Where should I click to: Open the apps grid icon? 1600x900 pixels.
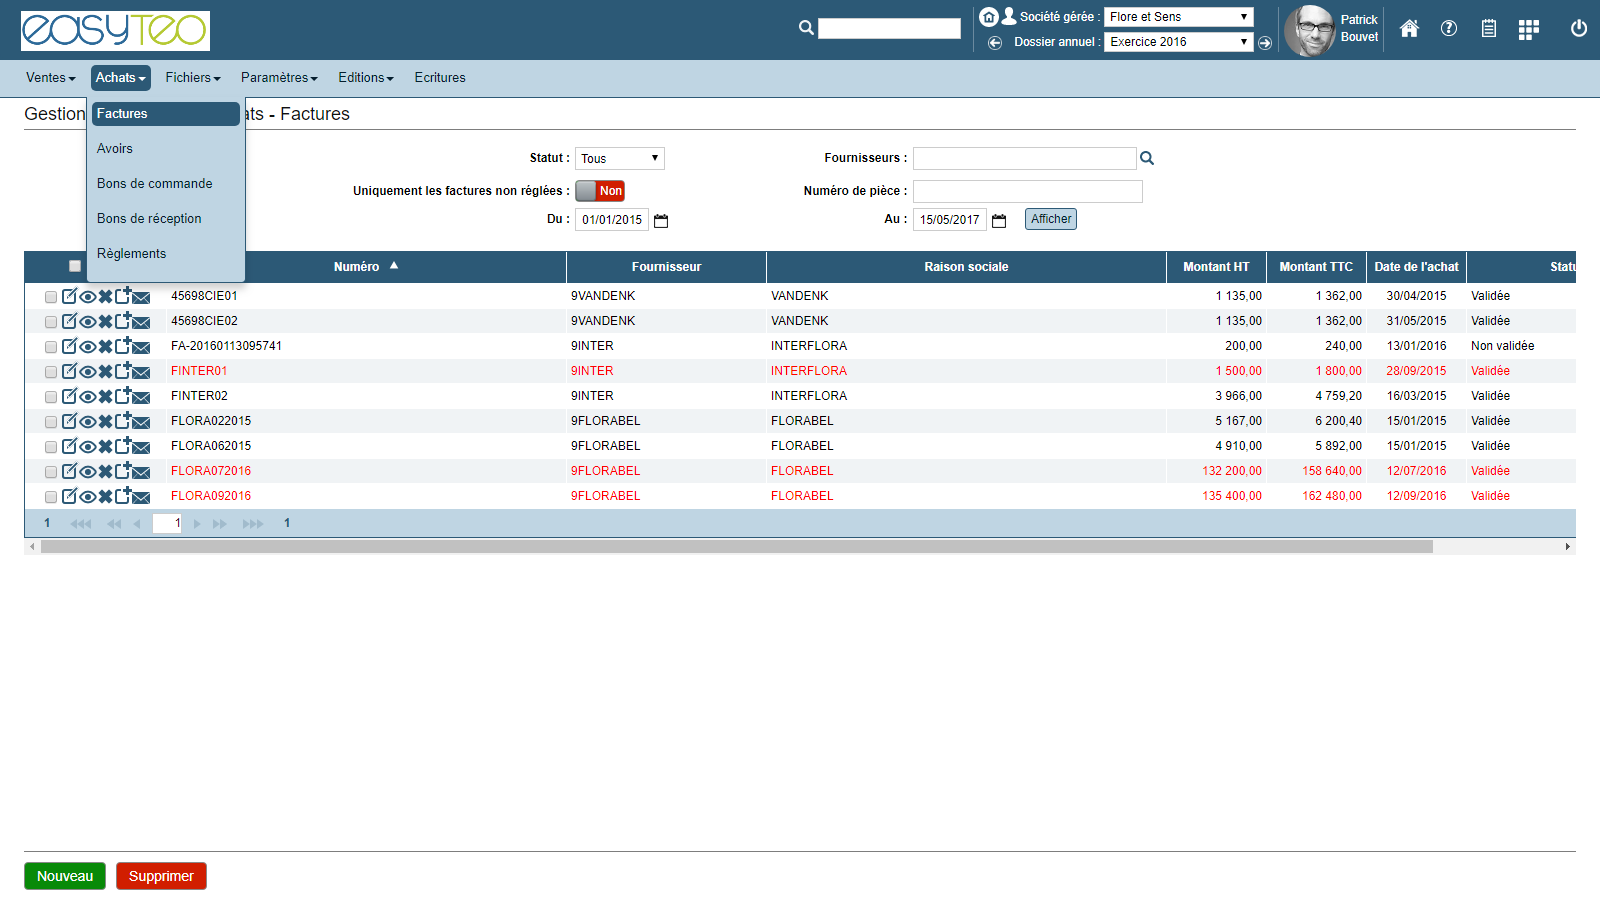pyautogui.click(x=1528, y=30)
